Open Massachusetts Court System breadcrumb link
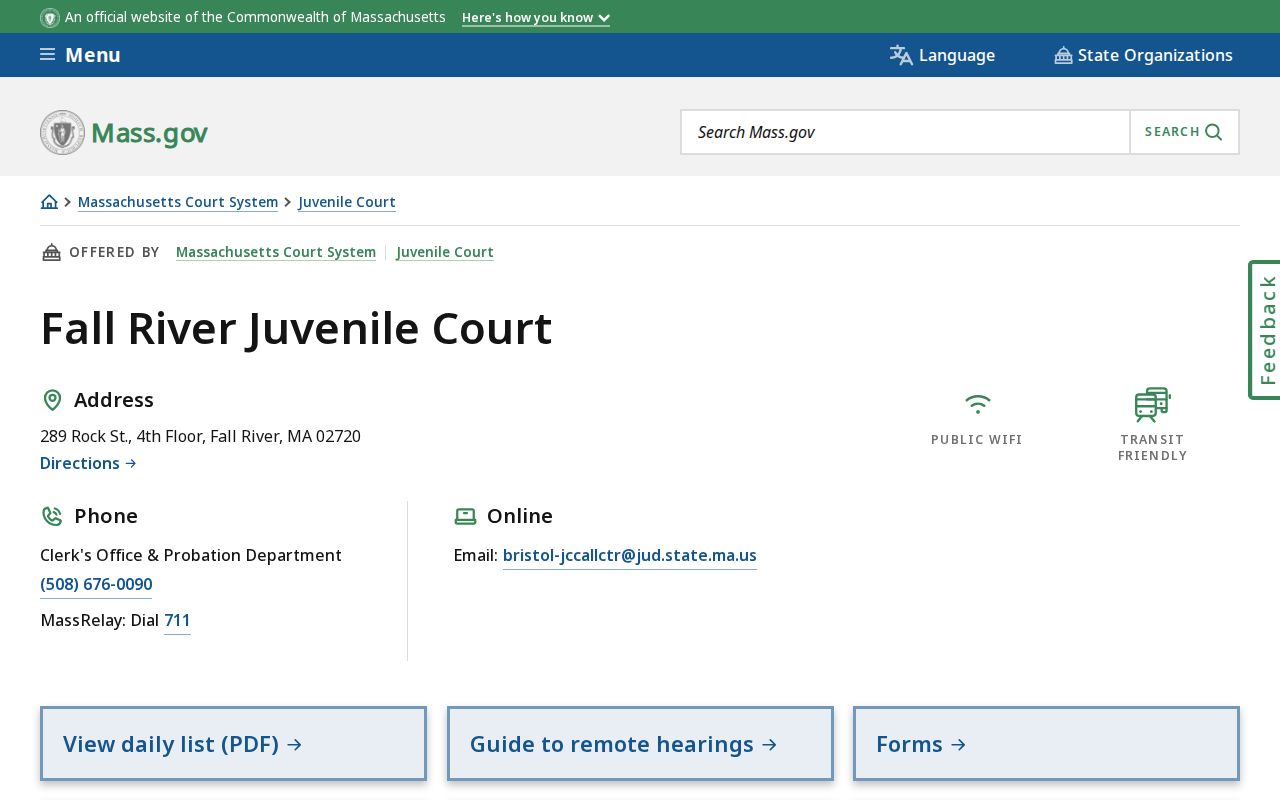 178,202
